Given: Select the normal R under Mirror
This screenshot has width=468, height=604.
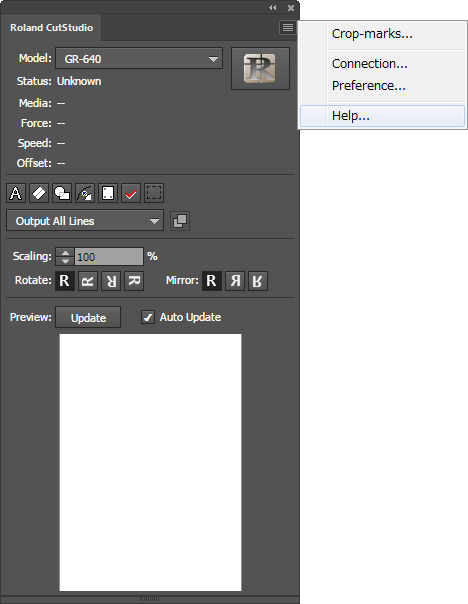Looking at the screenshot, I should pyautogui.click(x=212, y=281).
